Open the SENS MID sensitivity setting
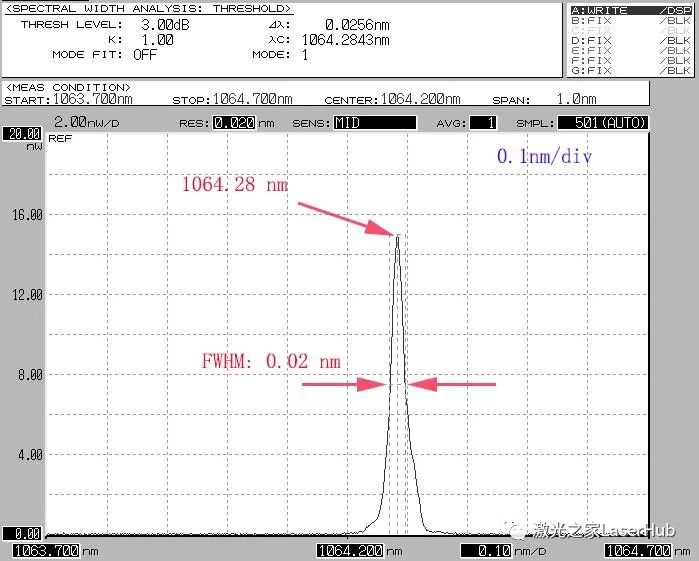The width and height of the screenshot is (699, 561). click(x=373, y=123)
